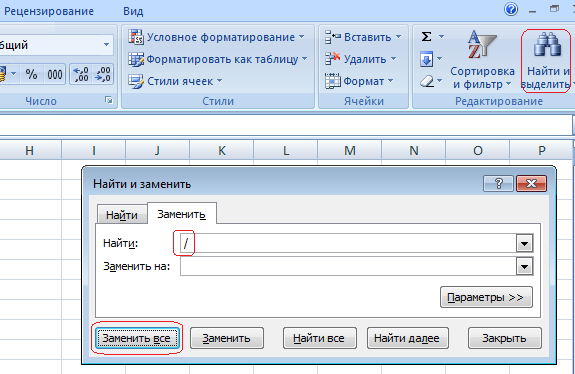
Task: Expand AutoSum dropdown arrow
Action: tap(442, 37)
